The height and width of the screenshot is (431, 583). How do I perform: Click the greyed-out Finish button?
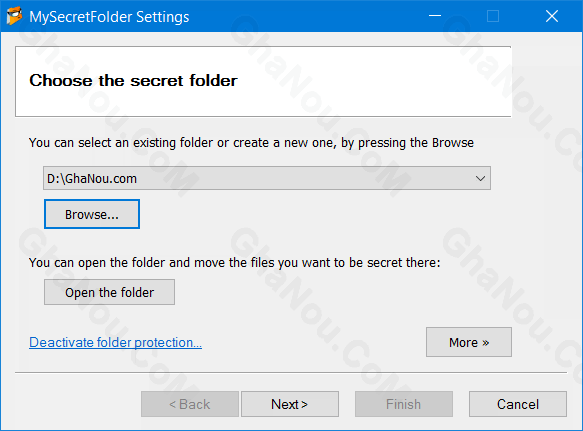(404, 404)
